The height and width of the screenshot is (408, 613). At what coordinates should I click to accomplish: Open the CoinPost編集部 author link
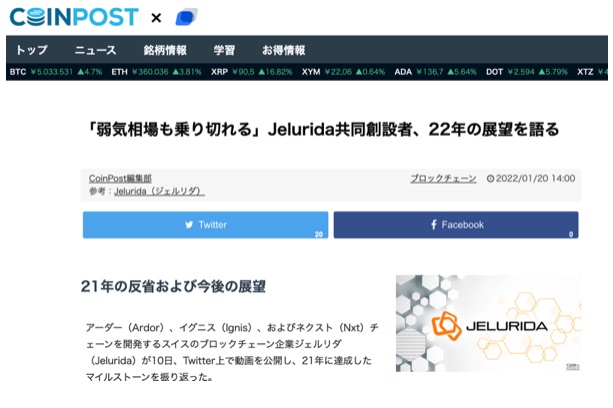120,178
